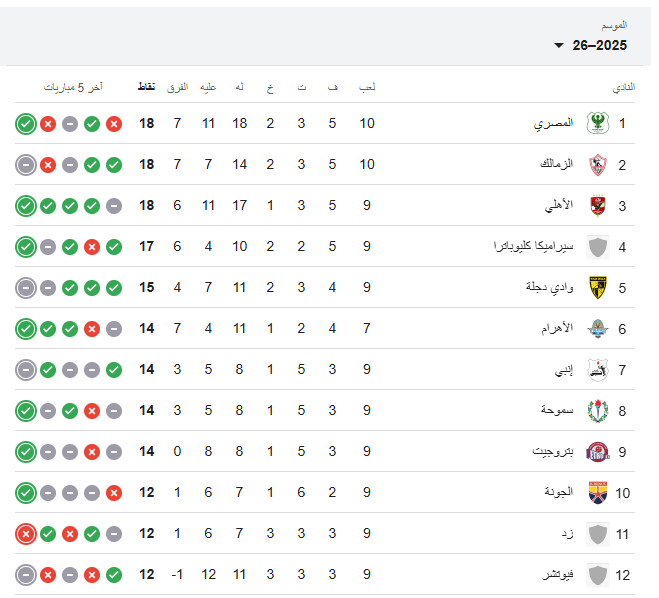This screenshot has width=659, height=598.
Task: Open the فيوتشر team name link
Action: point(557,575)
